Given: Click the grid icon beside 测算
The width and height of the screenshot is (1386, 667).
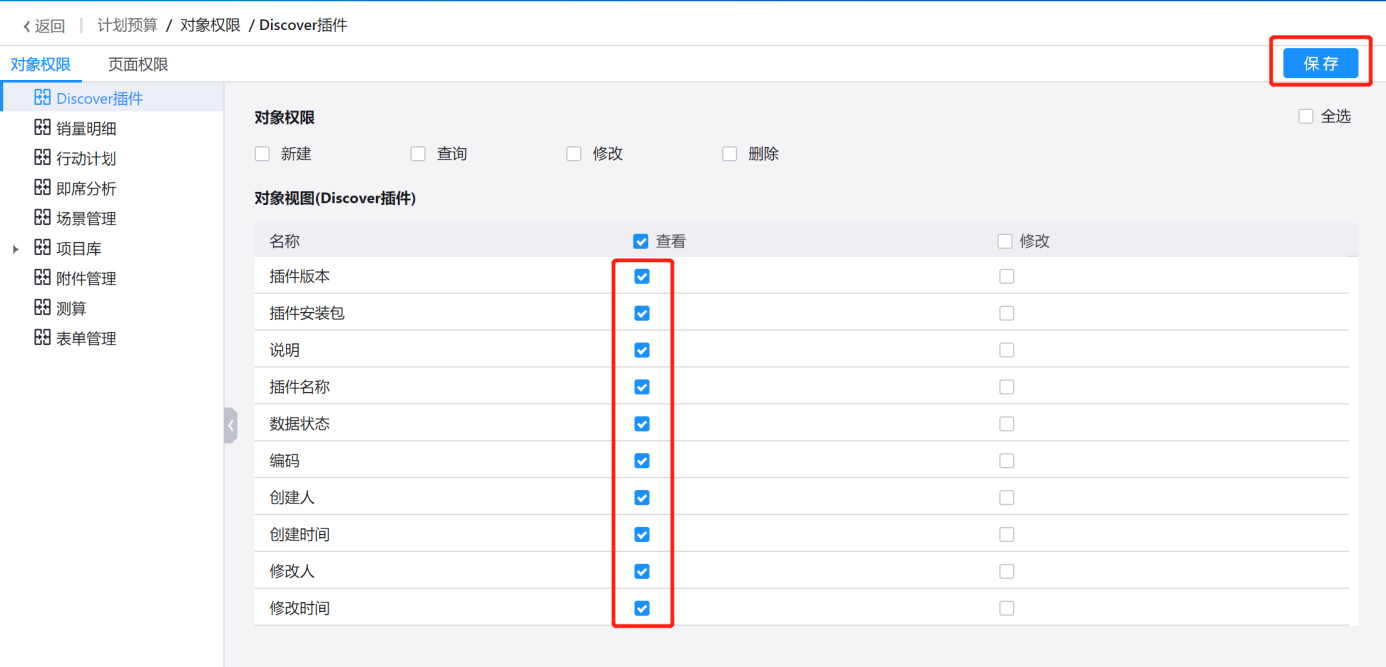Looking at the screenshot, I should 42,307.
